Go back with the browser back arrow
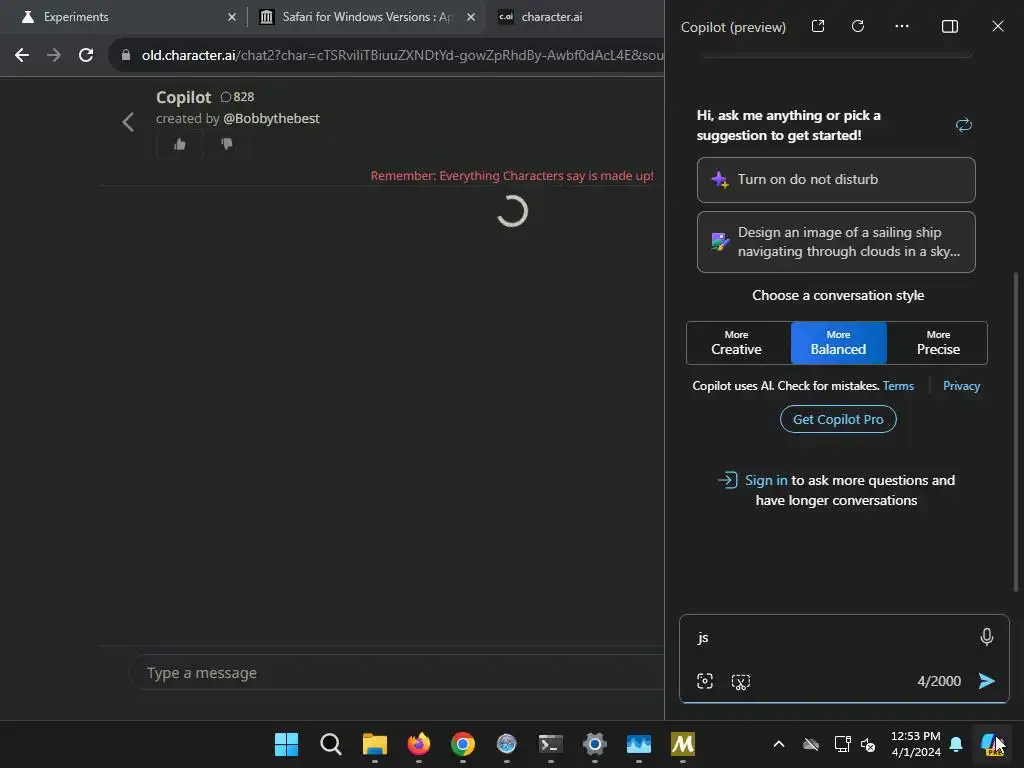Screen dimensions: 1024x768 pos(22,56)
